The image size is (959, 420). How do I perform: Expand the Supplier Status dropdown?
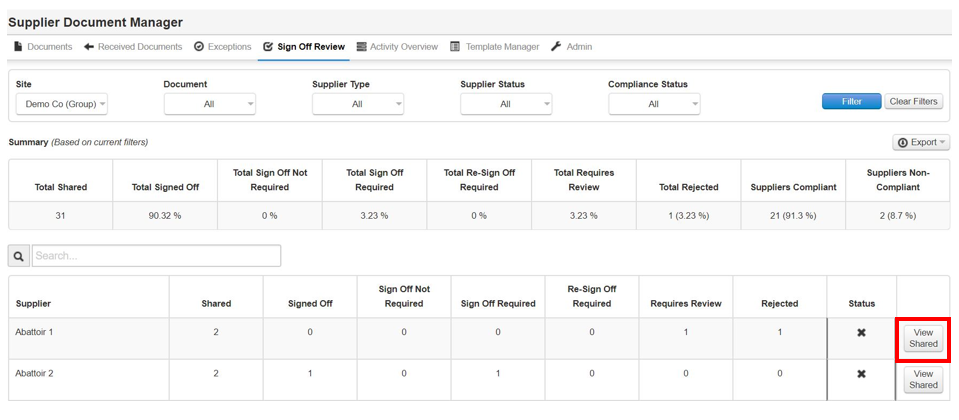(x=506, y=104)
